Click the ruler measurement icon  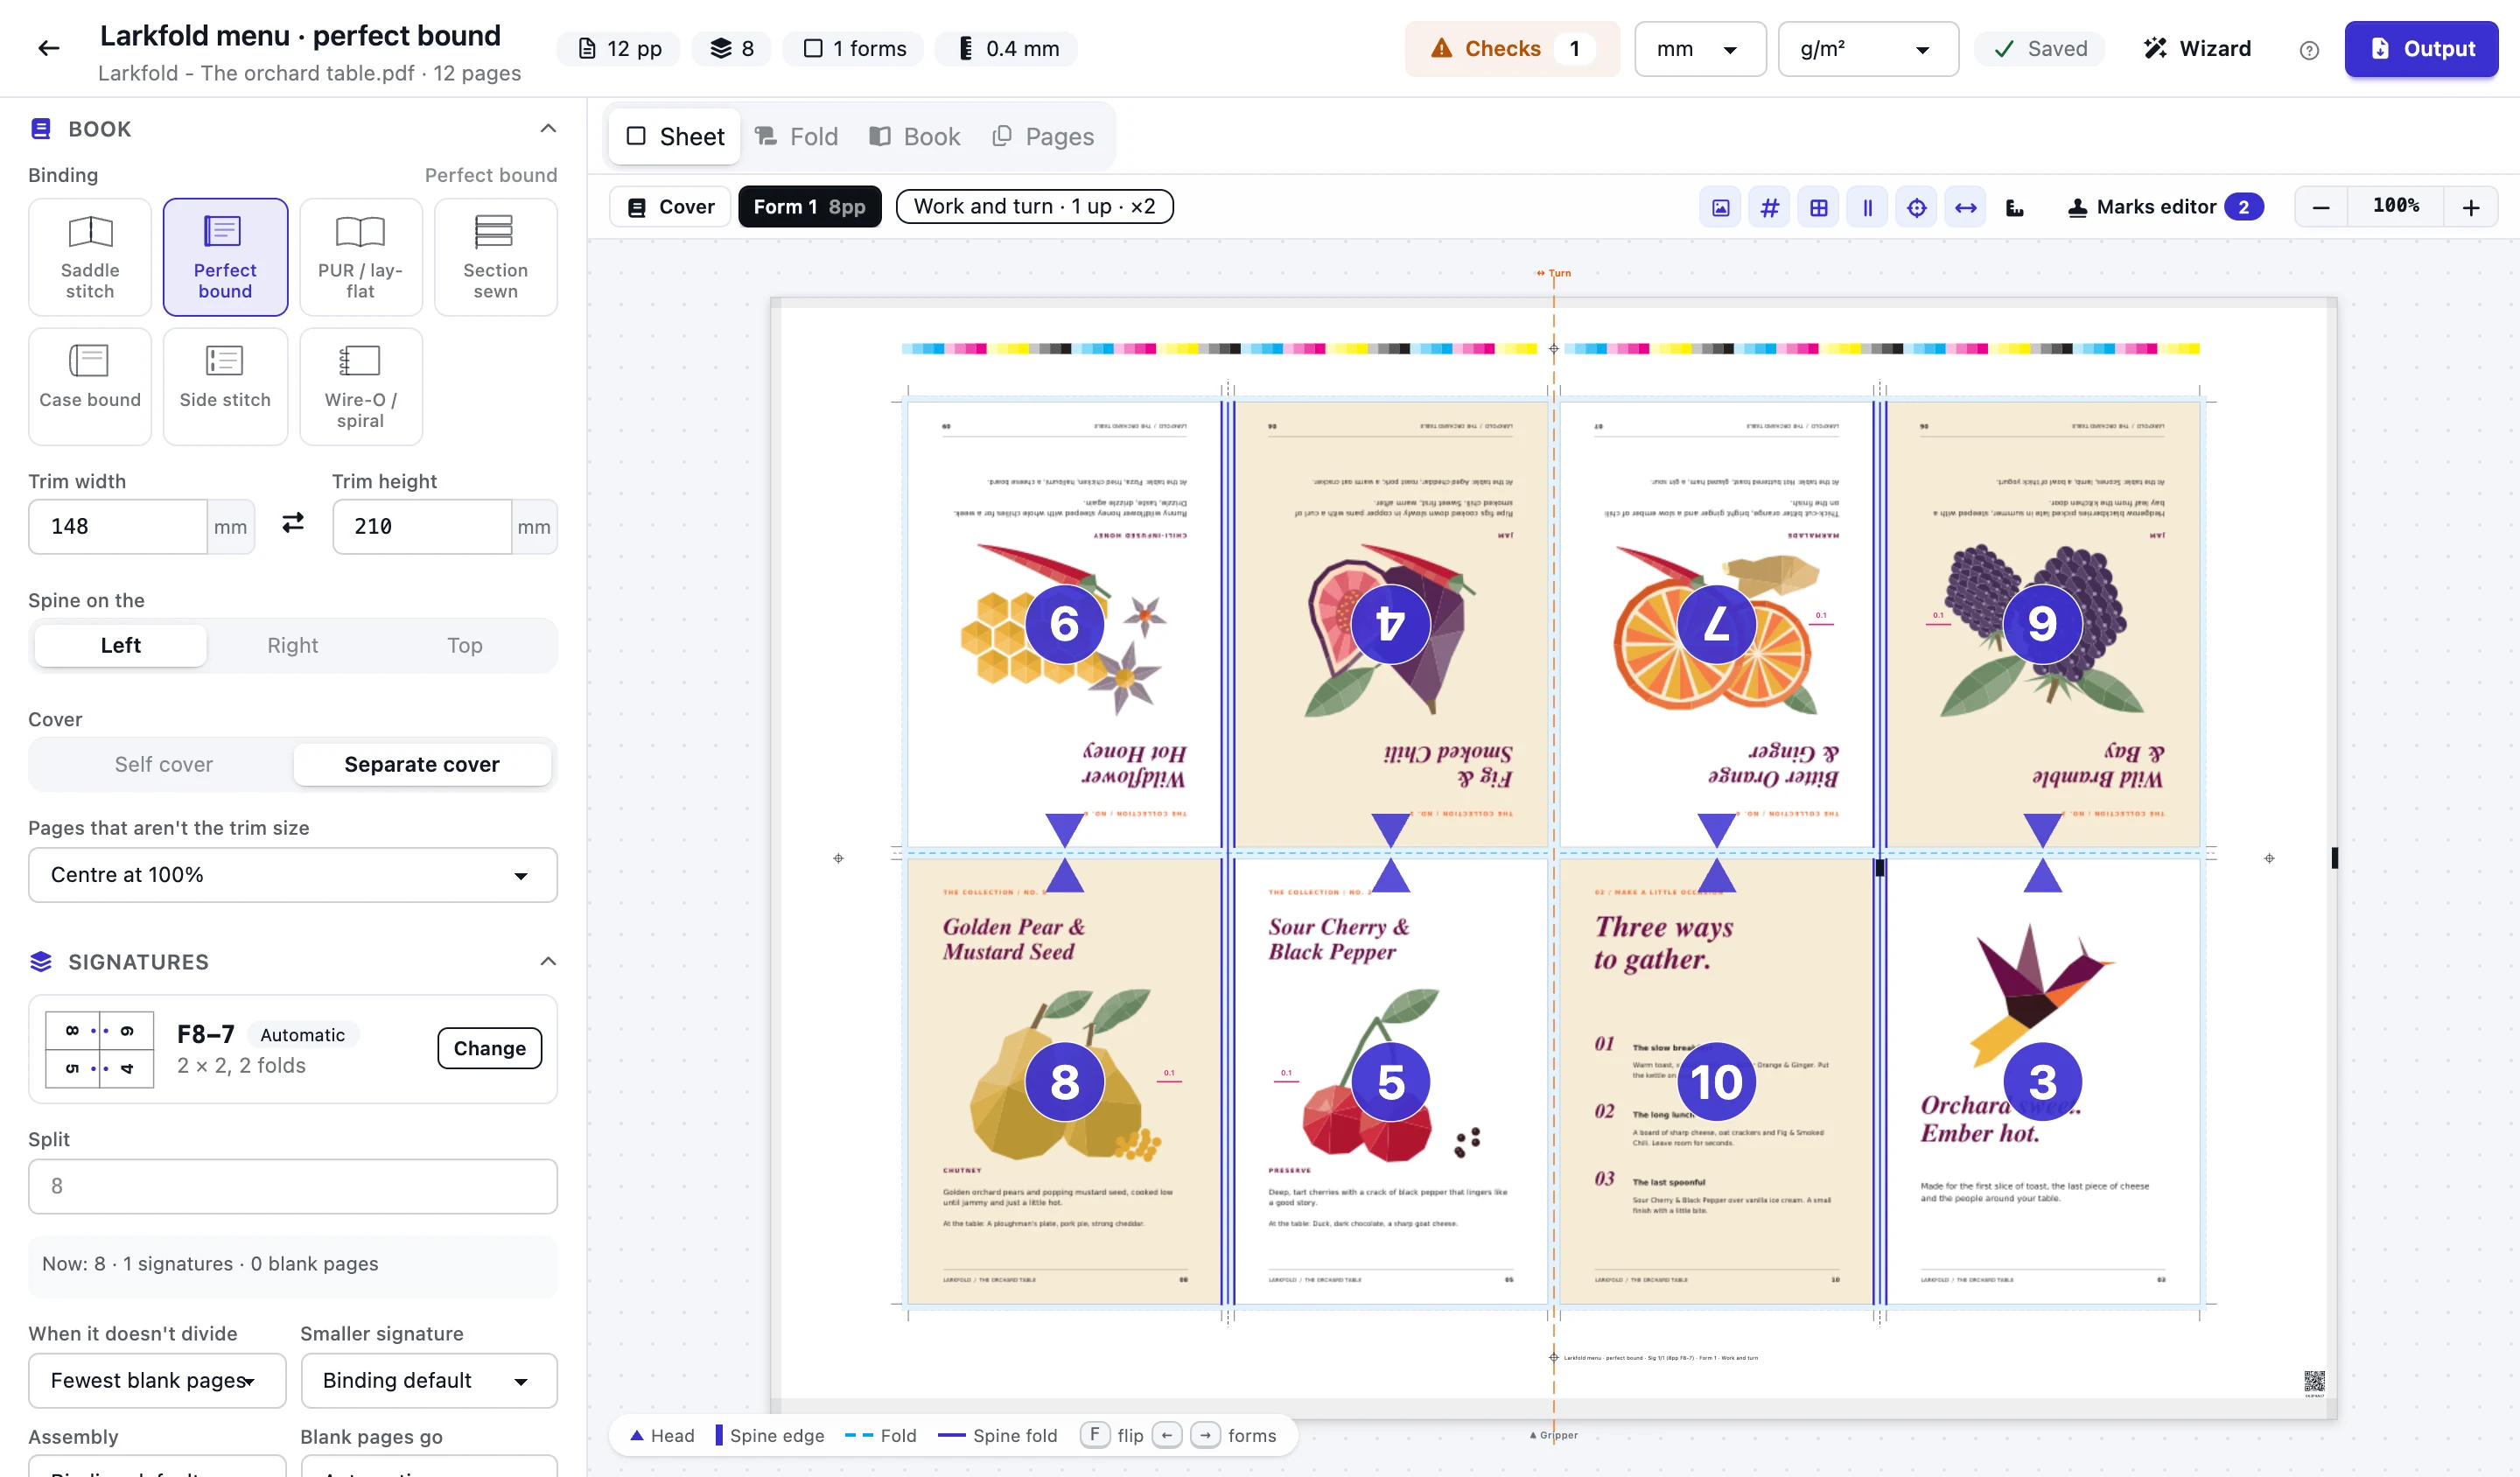click(2014, 207)
